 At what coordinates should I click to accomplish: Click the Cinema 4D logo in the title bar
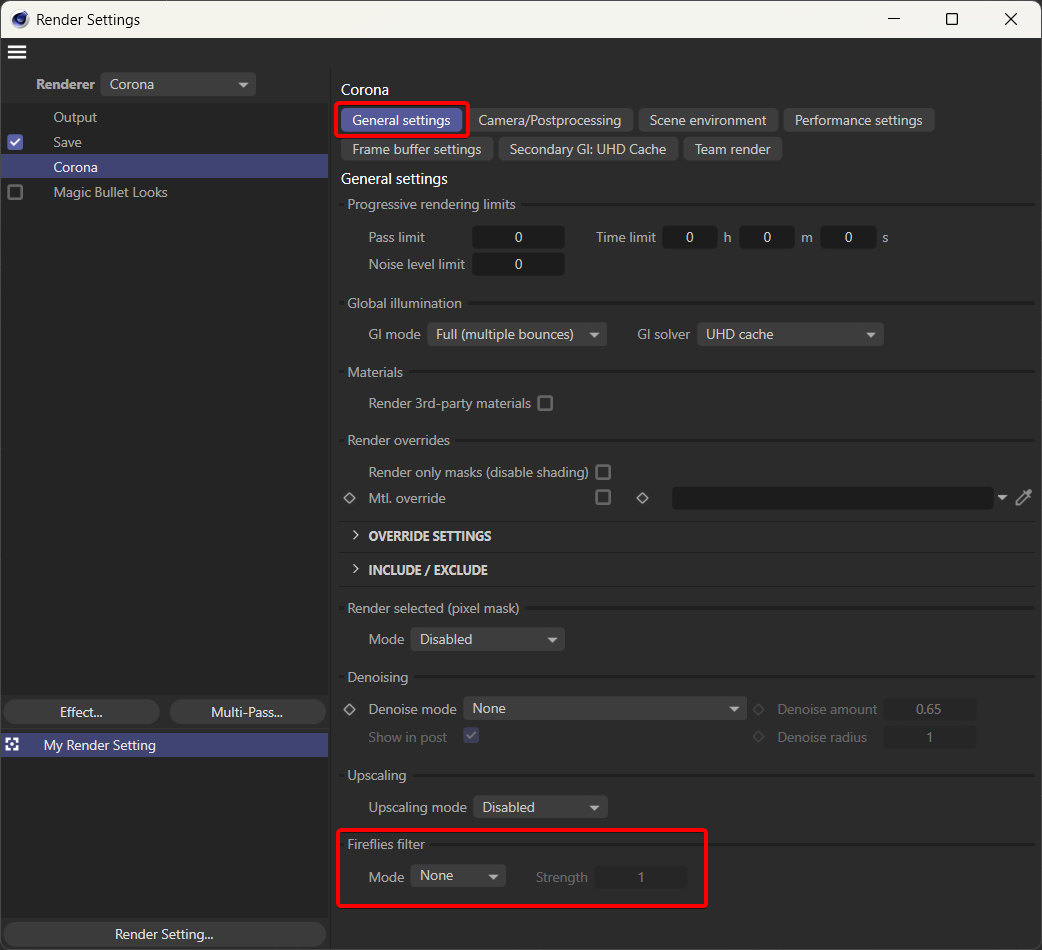[x=20, y=19]
